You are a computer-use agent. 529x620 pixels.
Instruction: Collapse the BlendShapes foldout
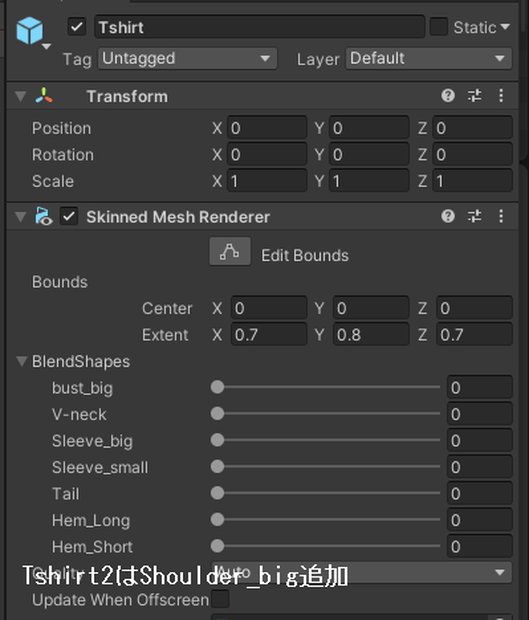pyautogui.click(x=22, y=361)
